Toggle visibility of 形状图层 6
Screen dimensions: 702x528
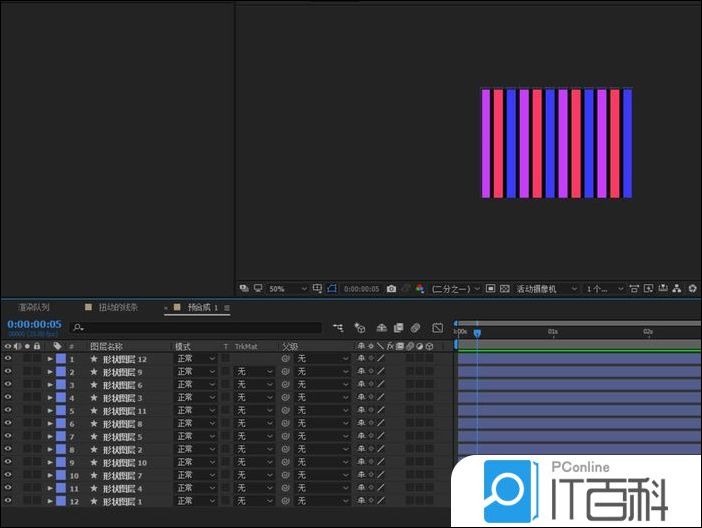8,384
